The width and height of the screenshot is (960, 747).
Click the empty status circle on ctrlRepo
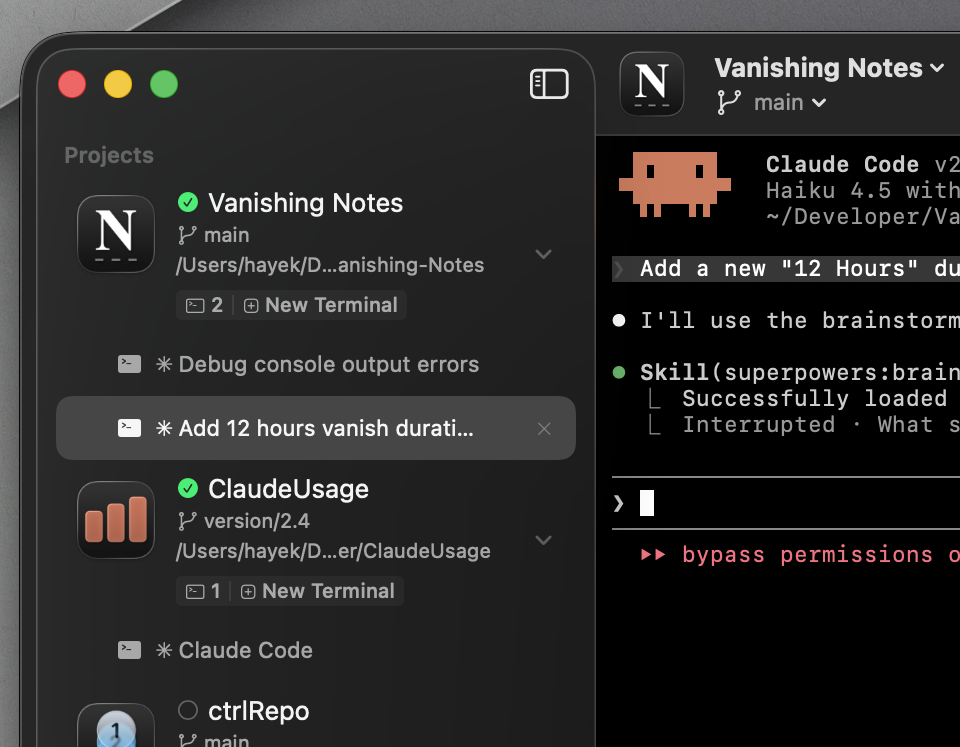pyautogui.click(x=188, y=711)
